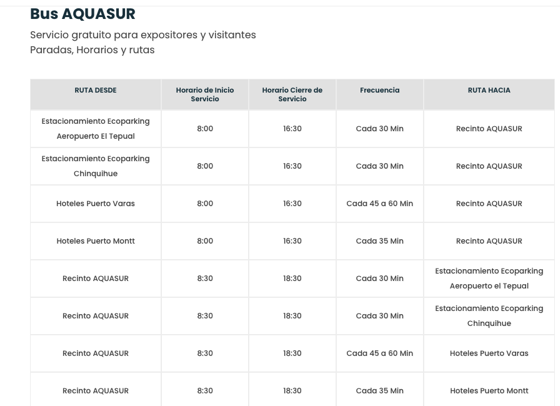Screen dimensions: 560x406
Task: Click destination Hoteles Puerto Varas cell
Action: point(489,354)
